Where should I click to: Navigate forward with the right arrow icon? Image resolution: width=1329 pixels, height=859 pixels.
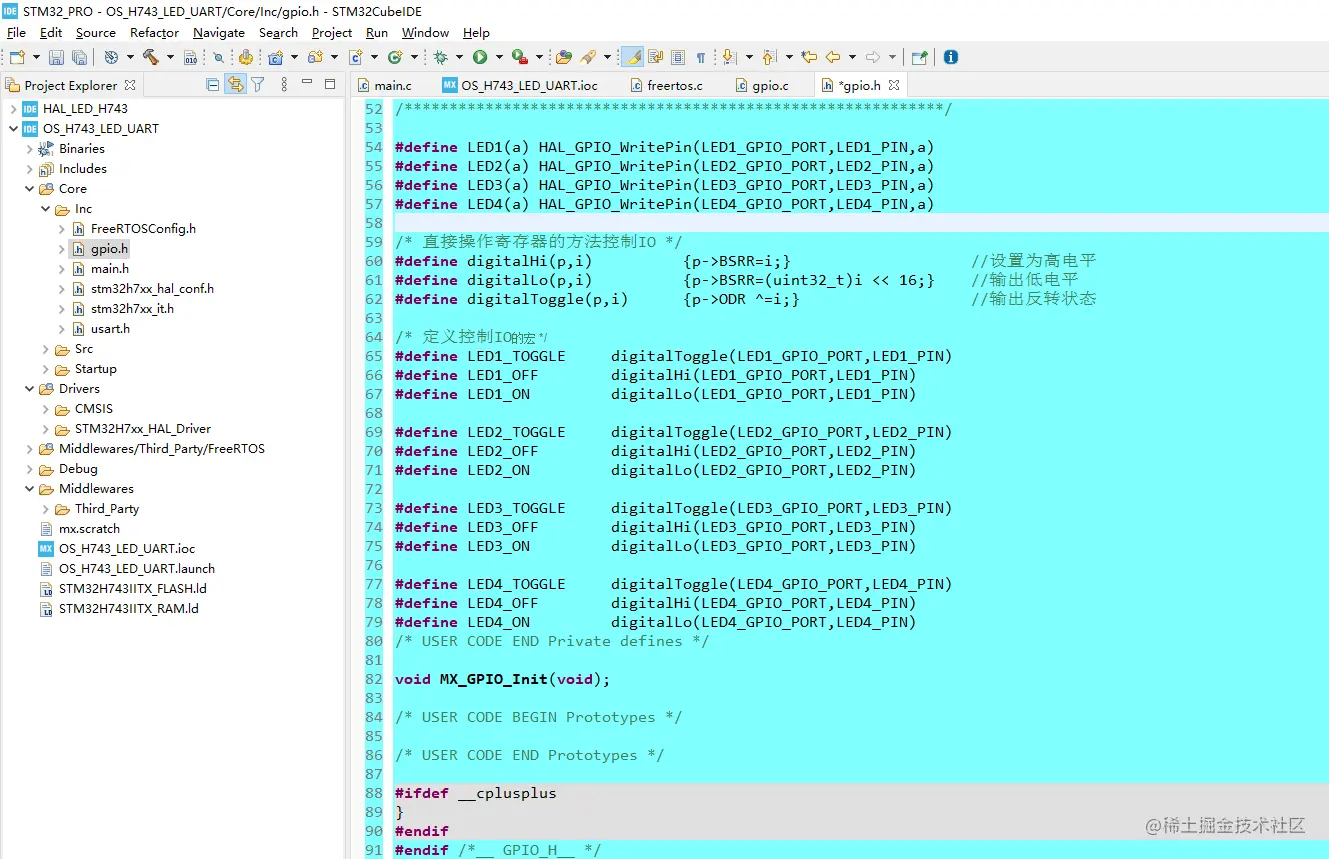pos(873,57)
